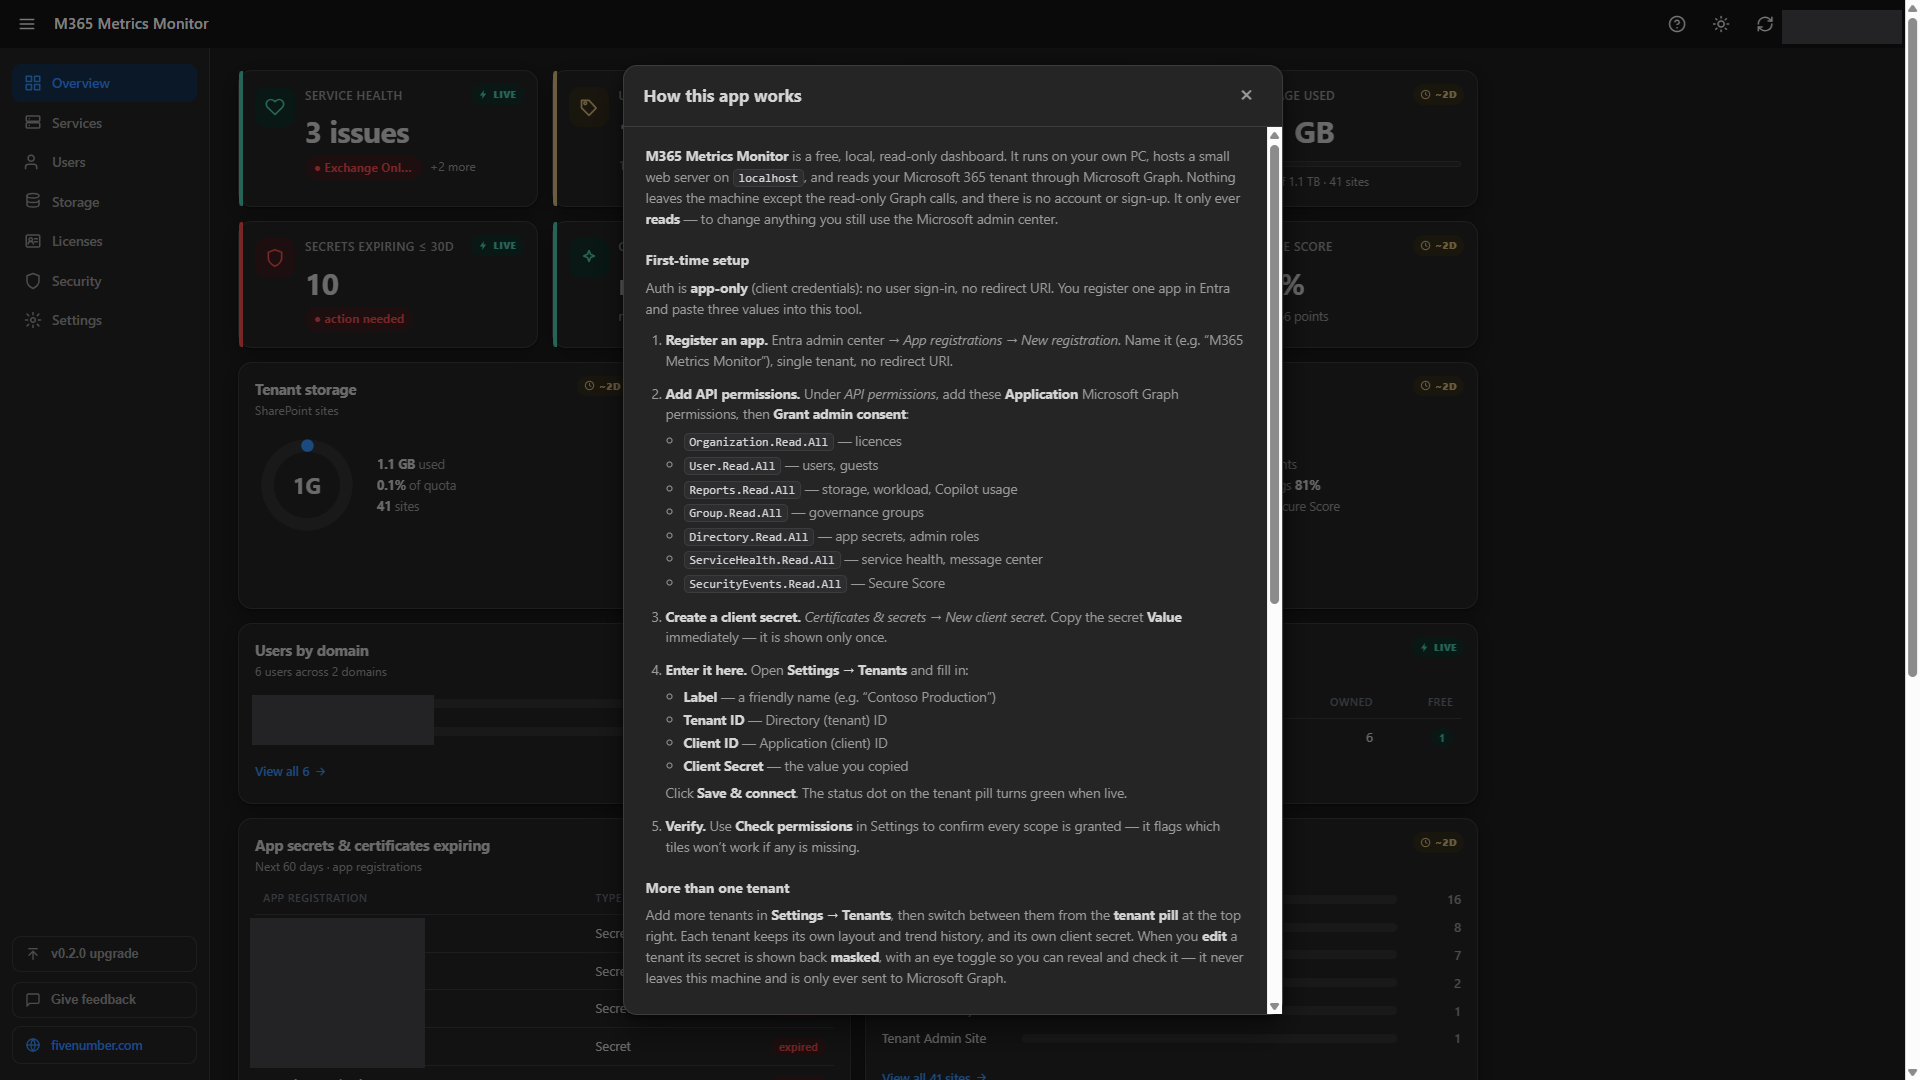The height and width of the screenshot is (1080, 1920).
Task: Click the Group.Read.All permission code
Action: (x=735, y=513)
